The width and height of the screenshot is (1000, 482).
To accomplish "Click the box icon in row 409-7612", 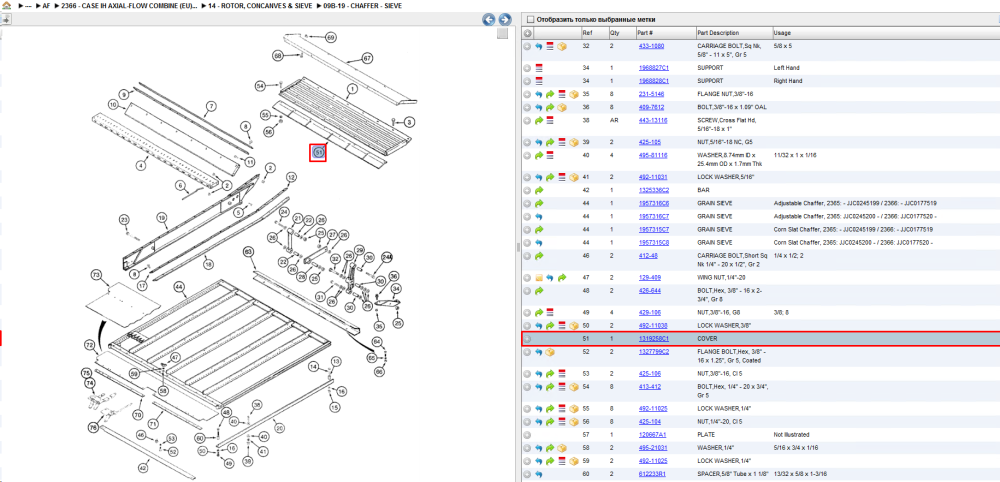I will pyautogui.click(x=562, y=107).
